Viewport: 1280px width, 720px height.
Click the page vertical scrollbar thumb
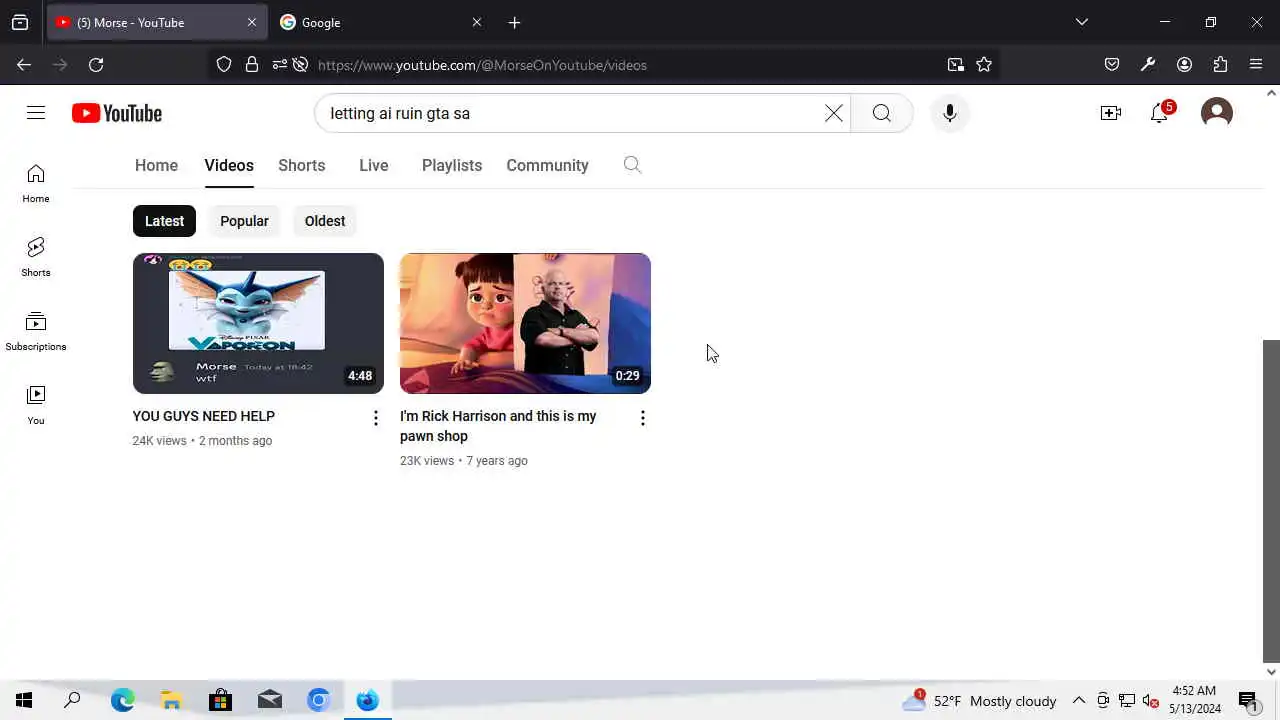click(1271, 500)
